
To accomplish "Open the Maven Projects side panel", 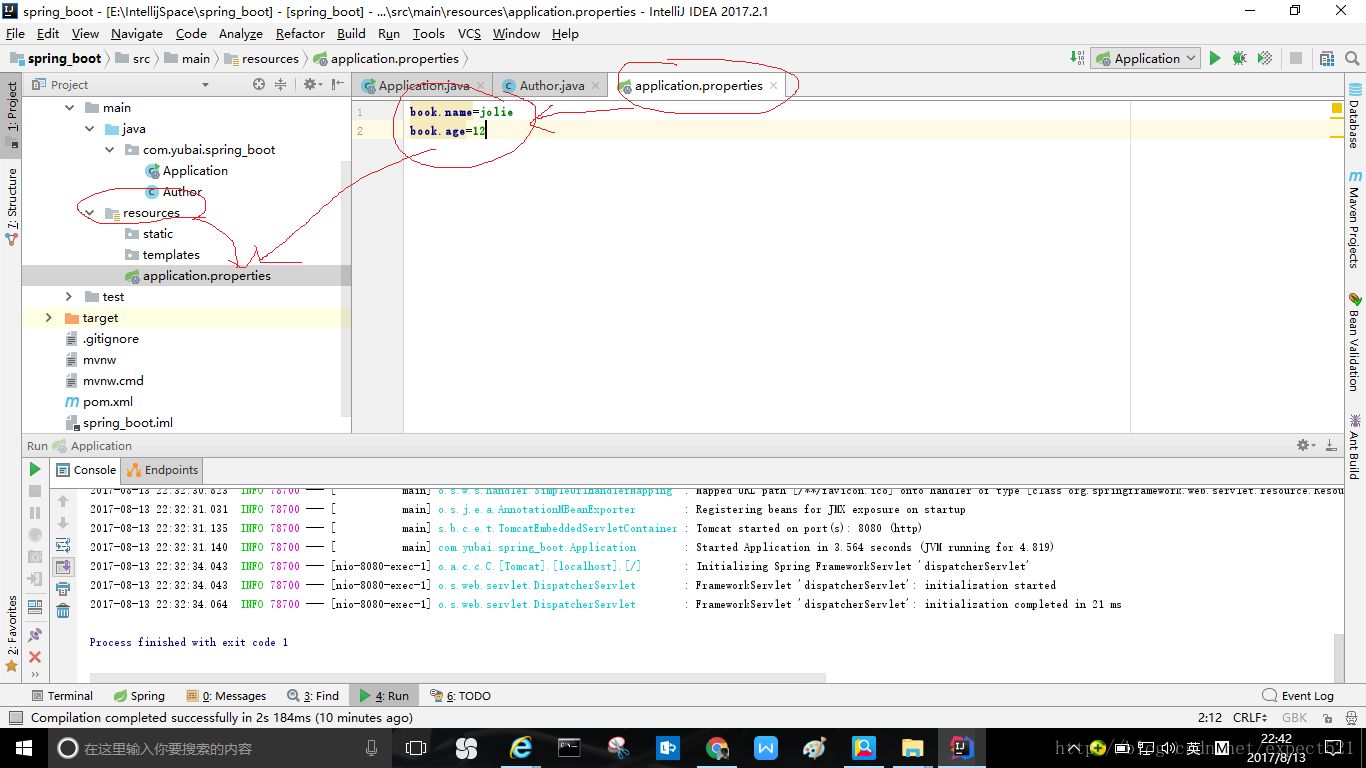I will click(1354, 218).
